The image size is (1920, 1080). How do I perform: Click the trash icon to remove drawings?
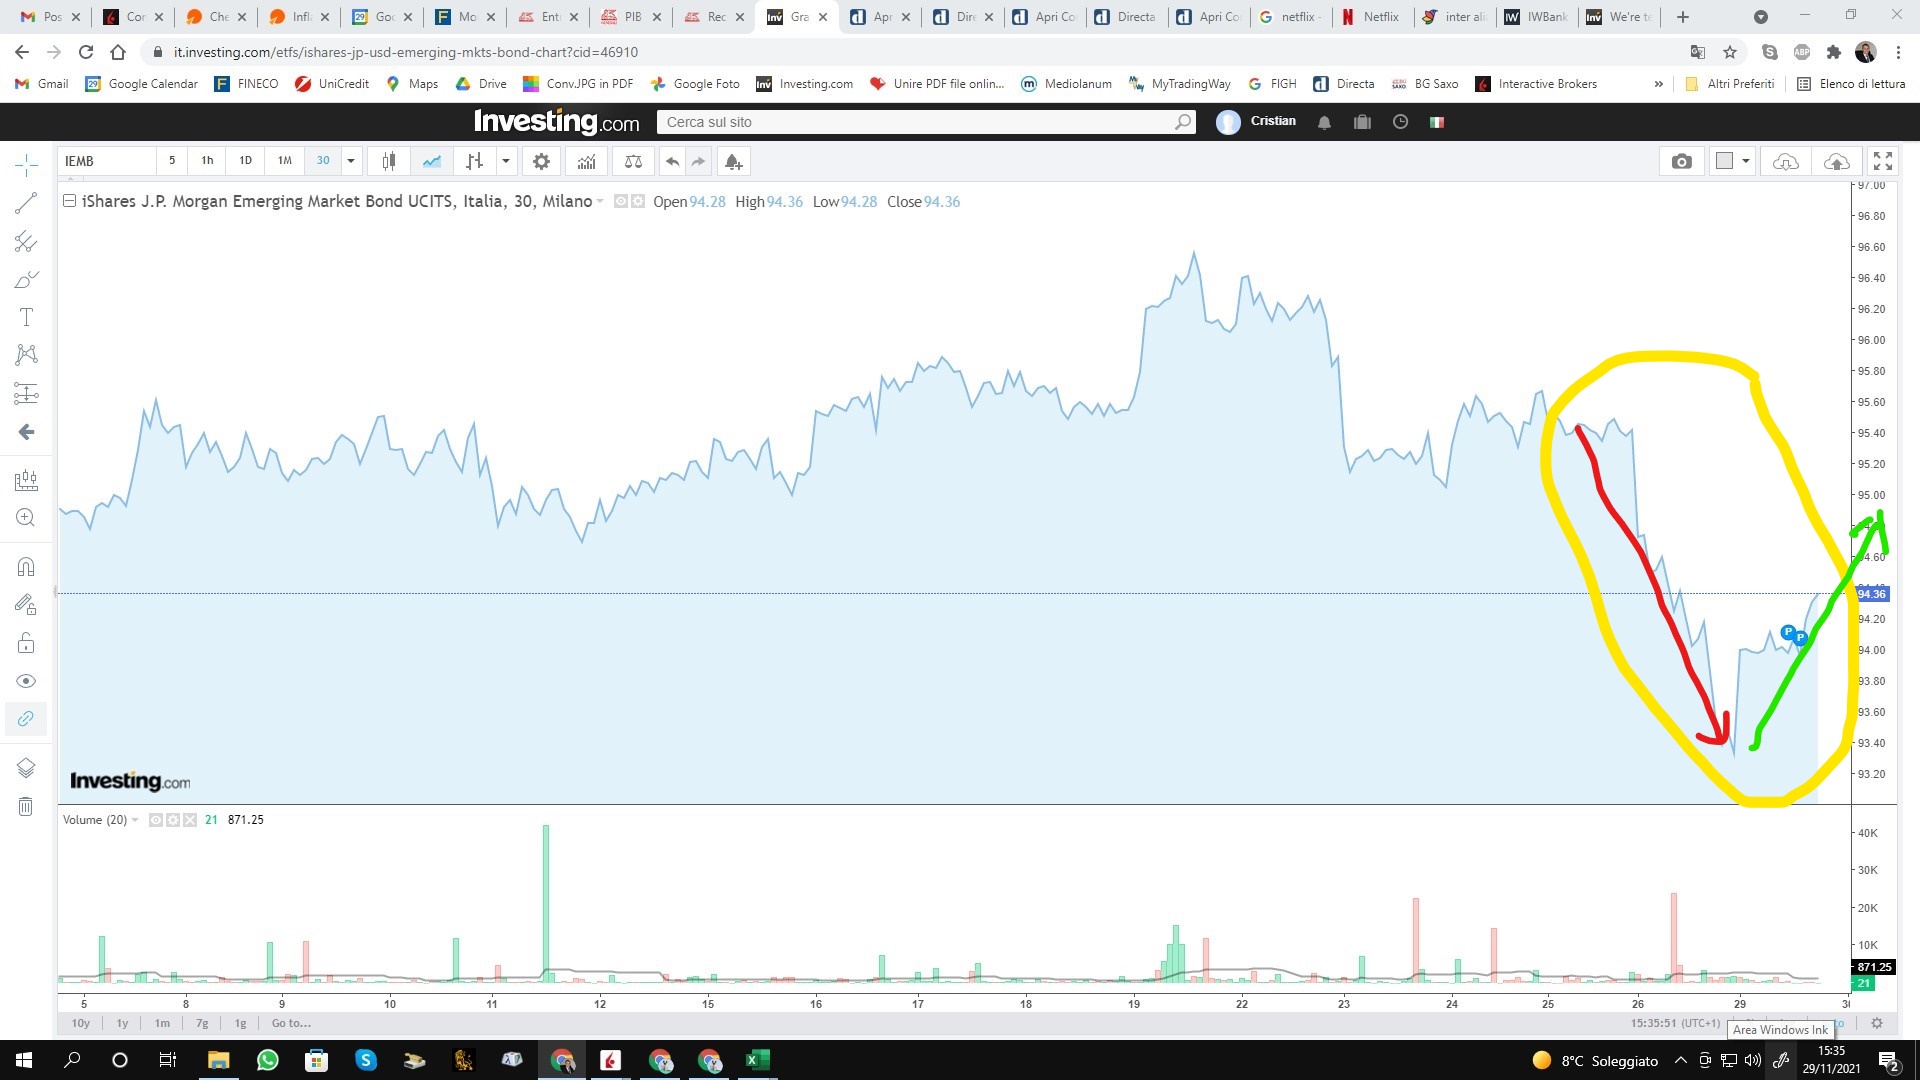[x=26, y=806]
